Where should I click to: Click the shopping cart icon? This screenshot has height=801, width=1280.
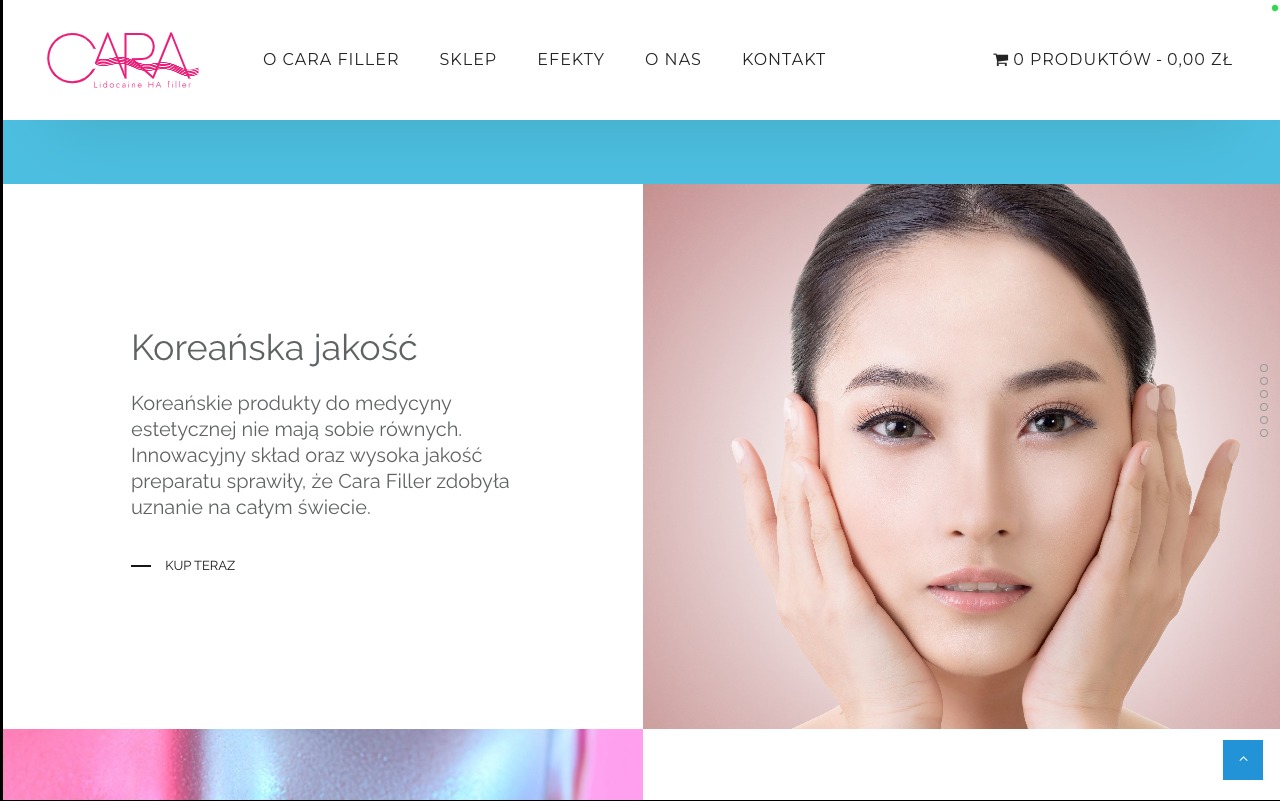[1000, 60]
